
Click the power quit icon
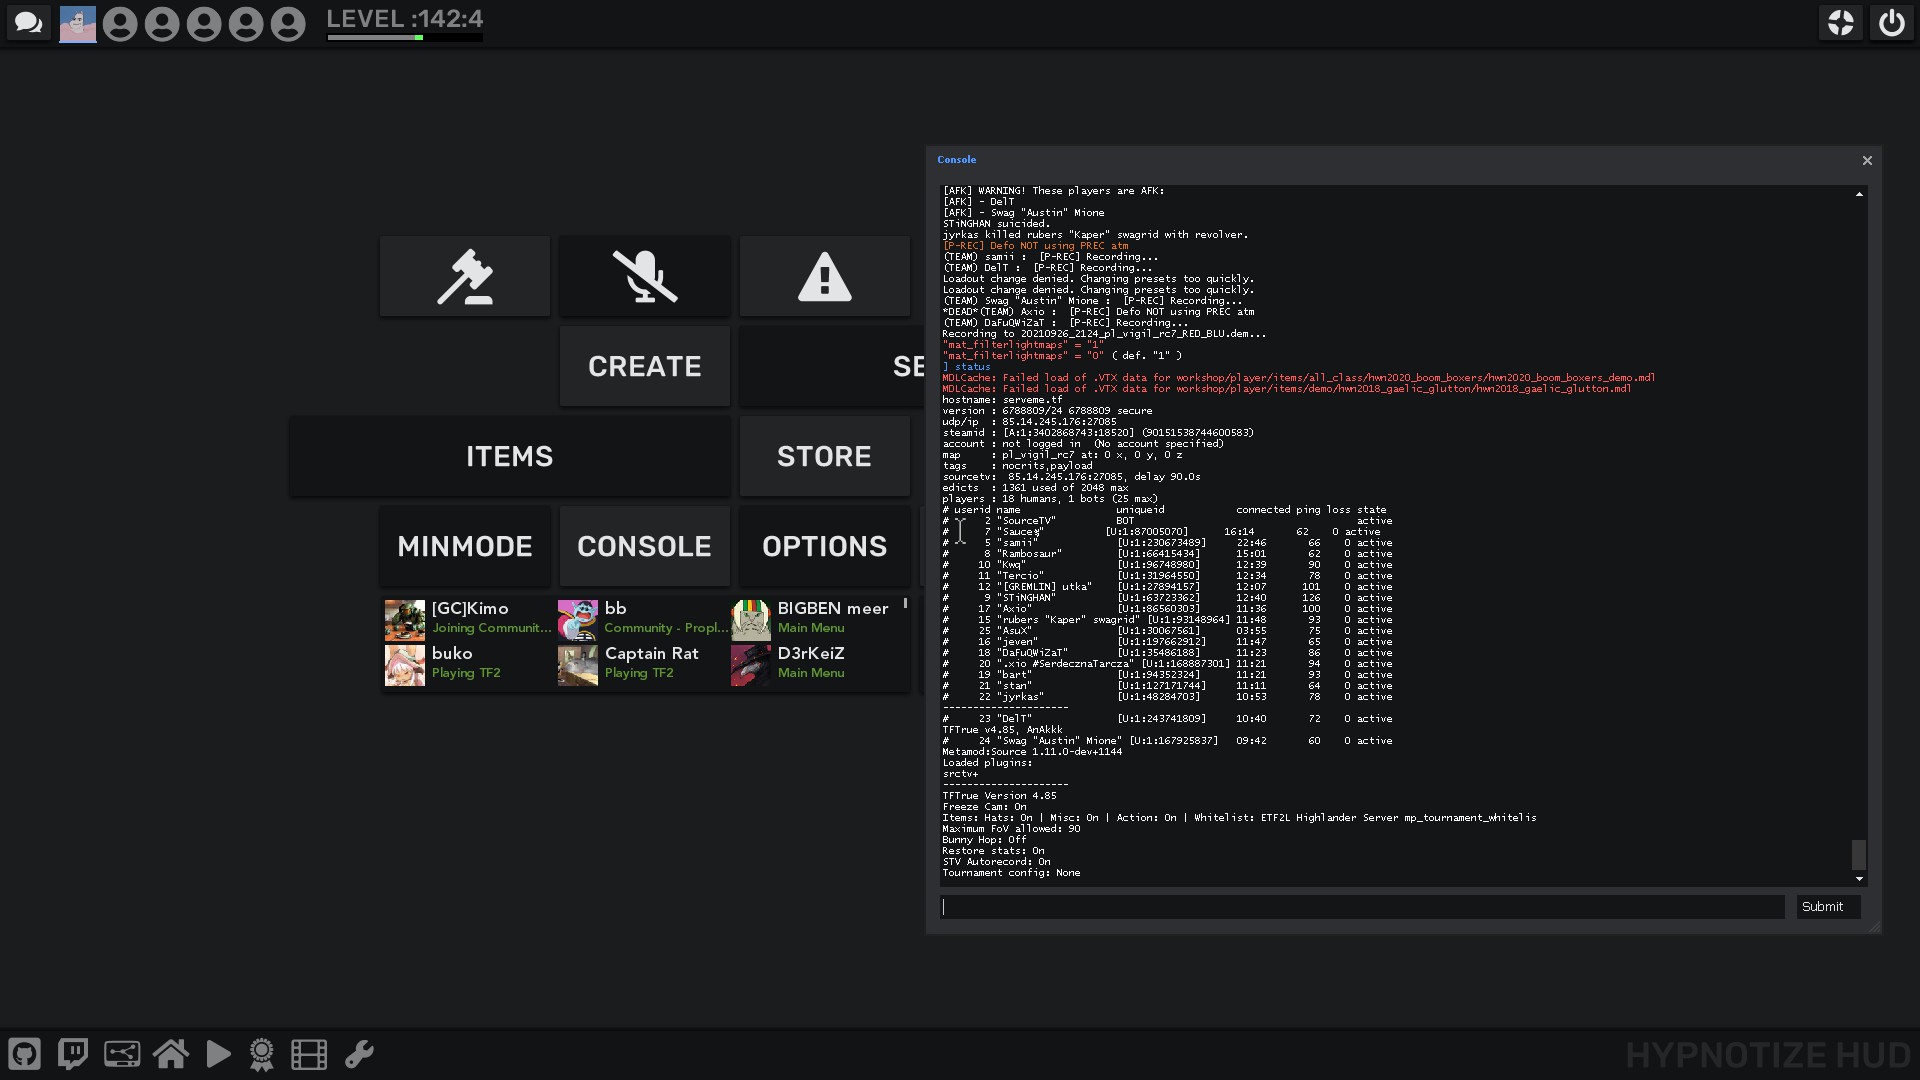(1891, 23)
